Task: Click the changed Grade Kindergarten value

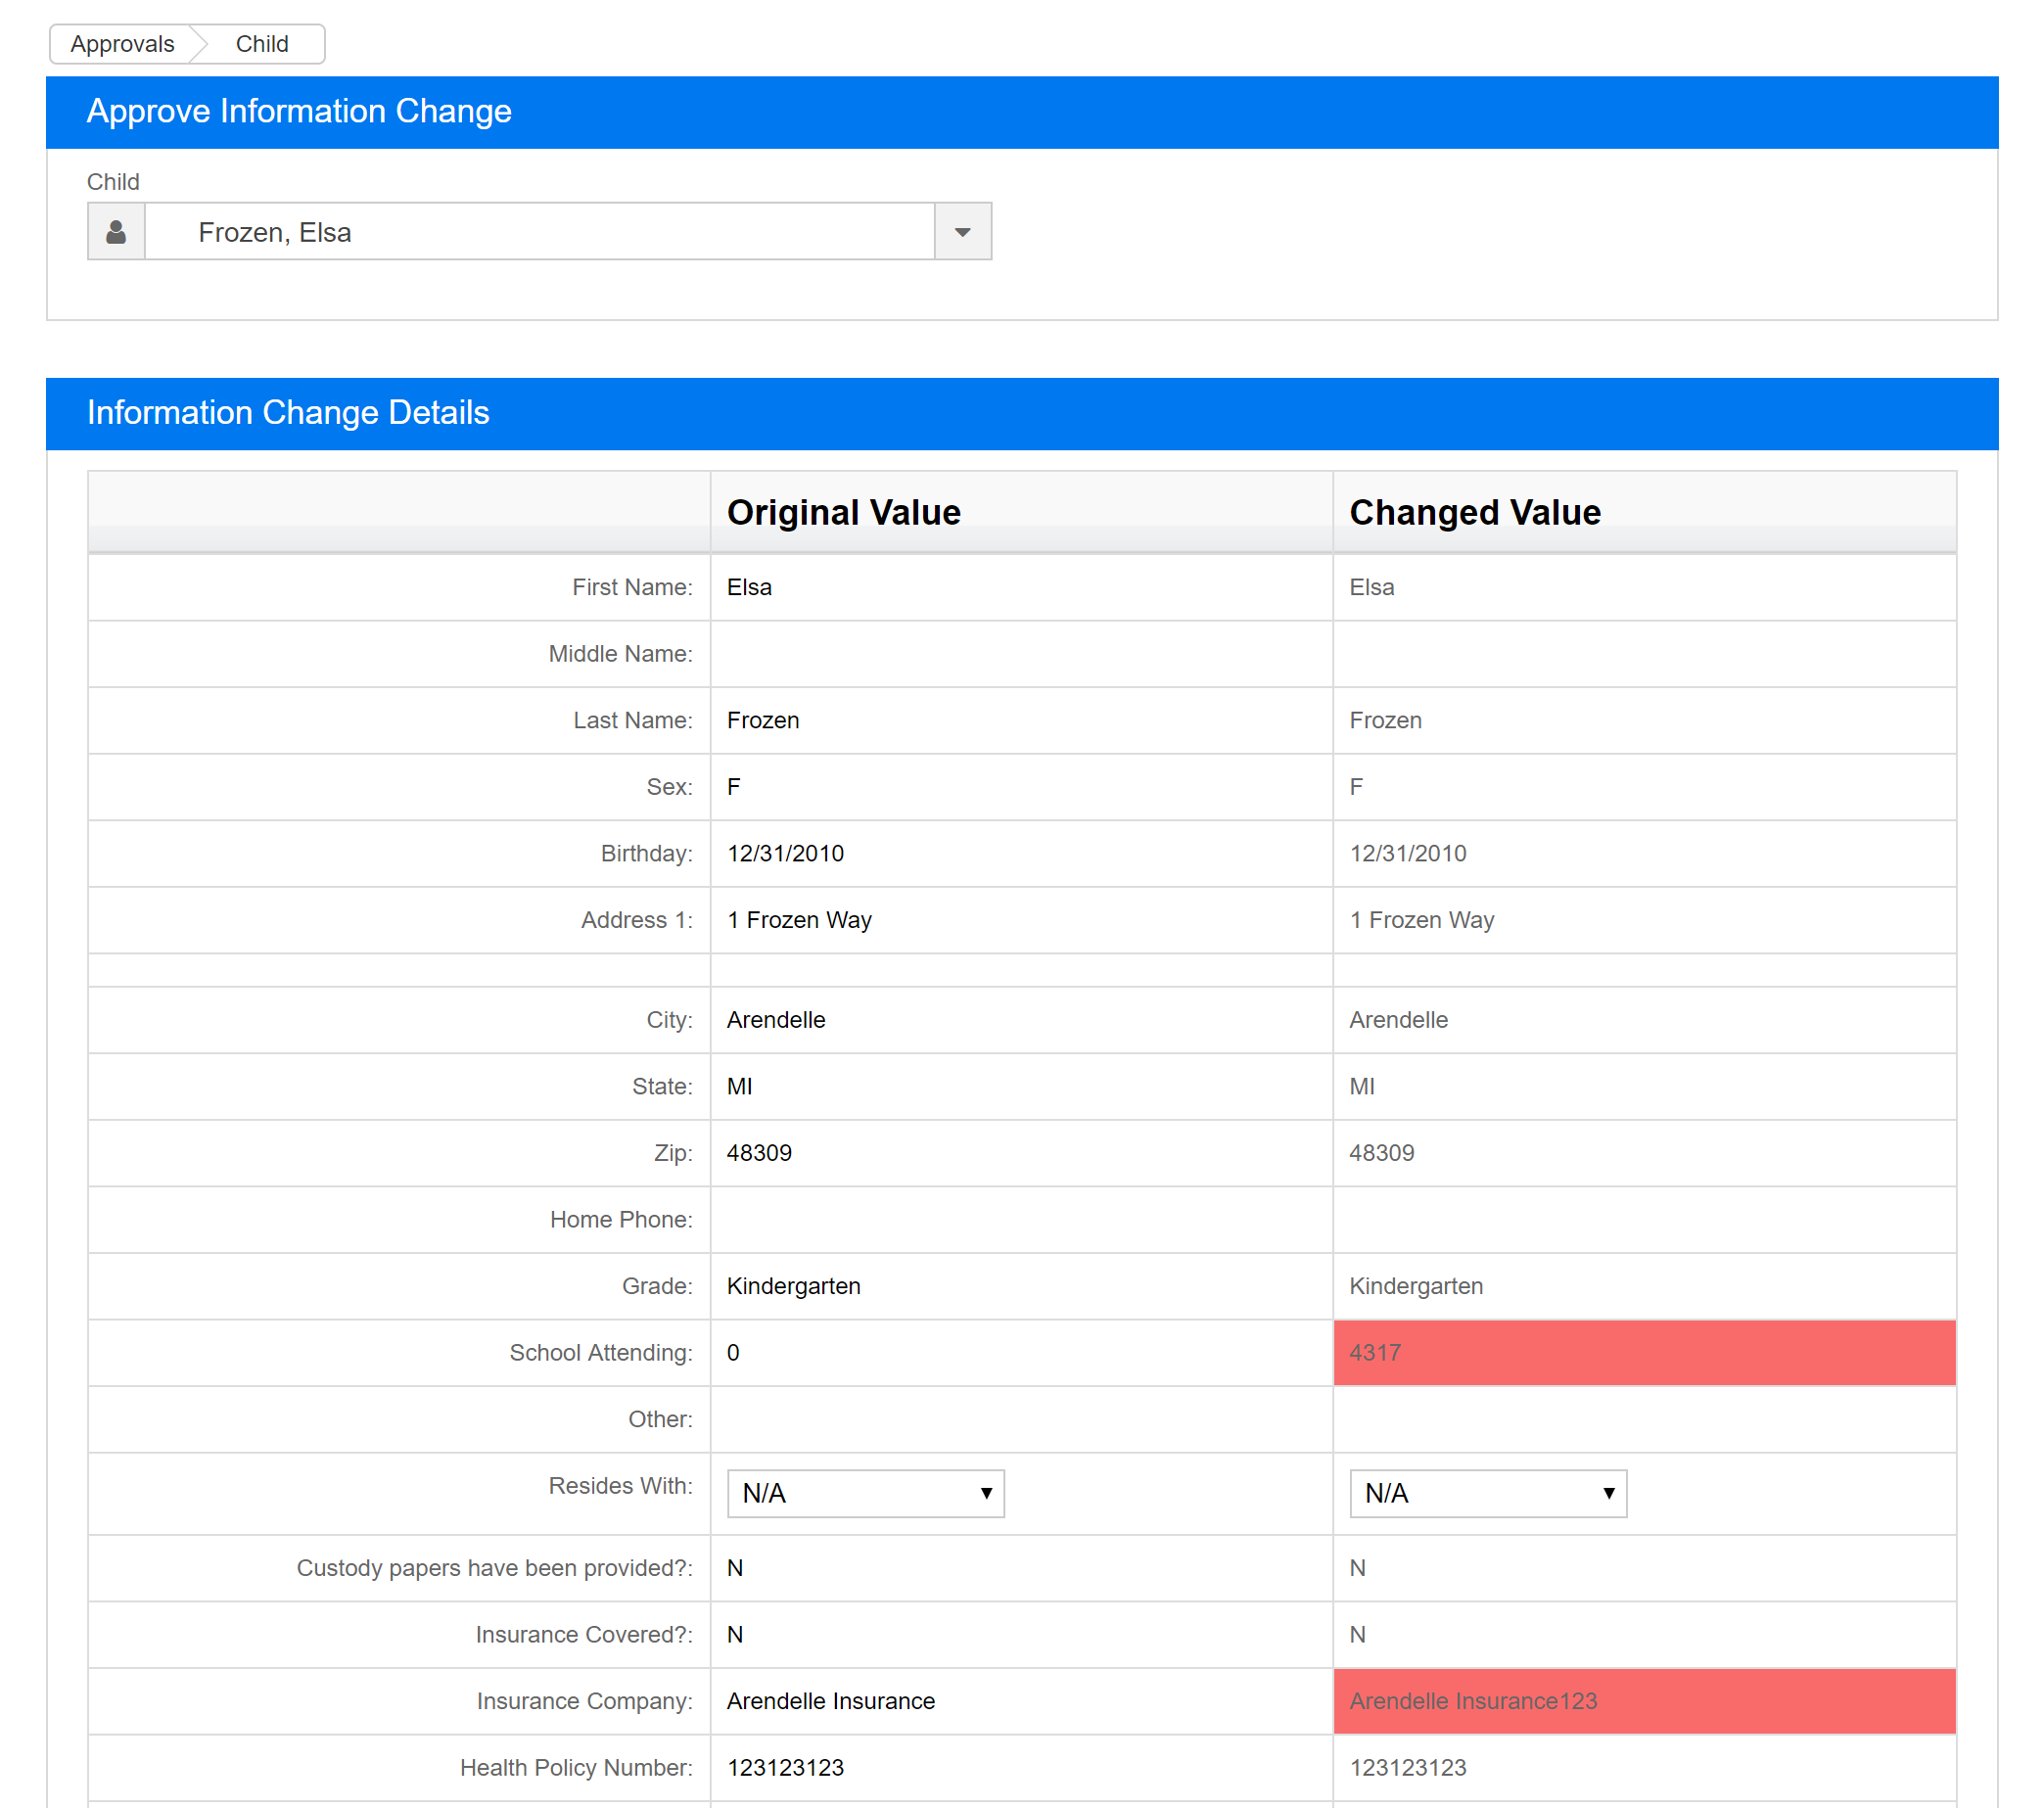Action: 1415,1286
